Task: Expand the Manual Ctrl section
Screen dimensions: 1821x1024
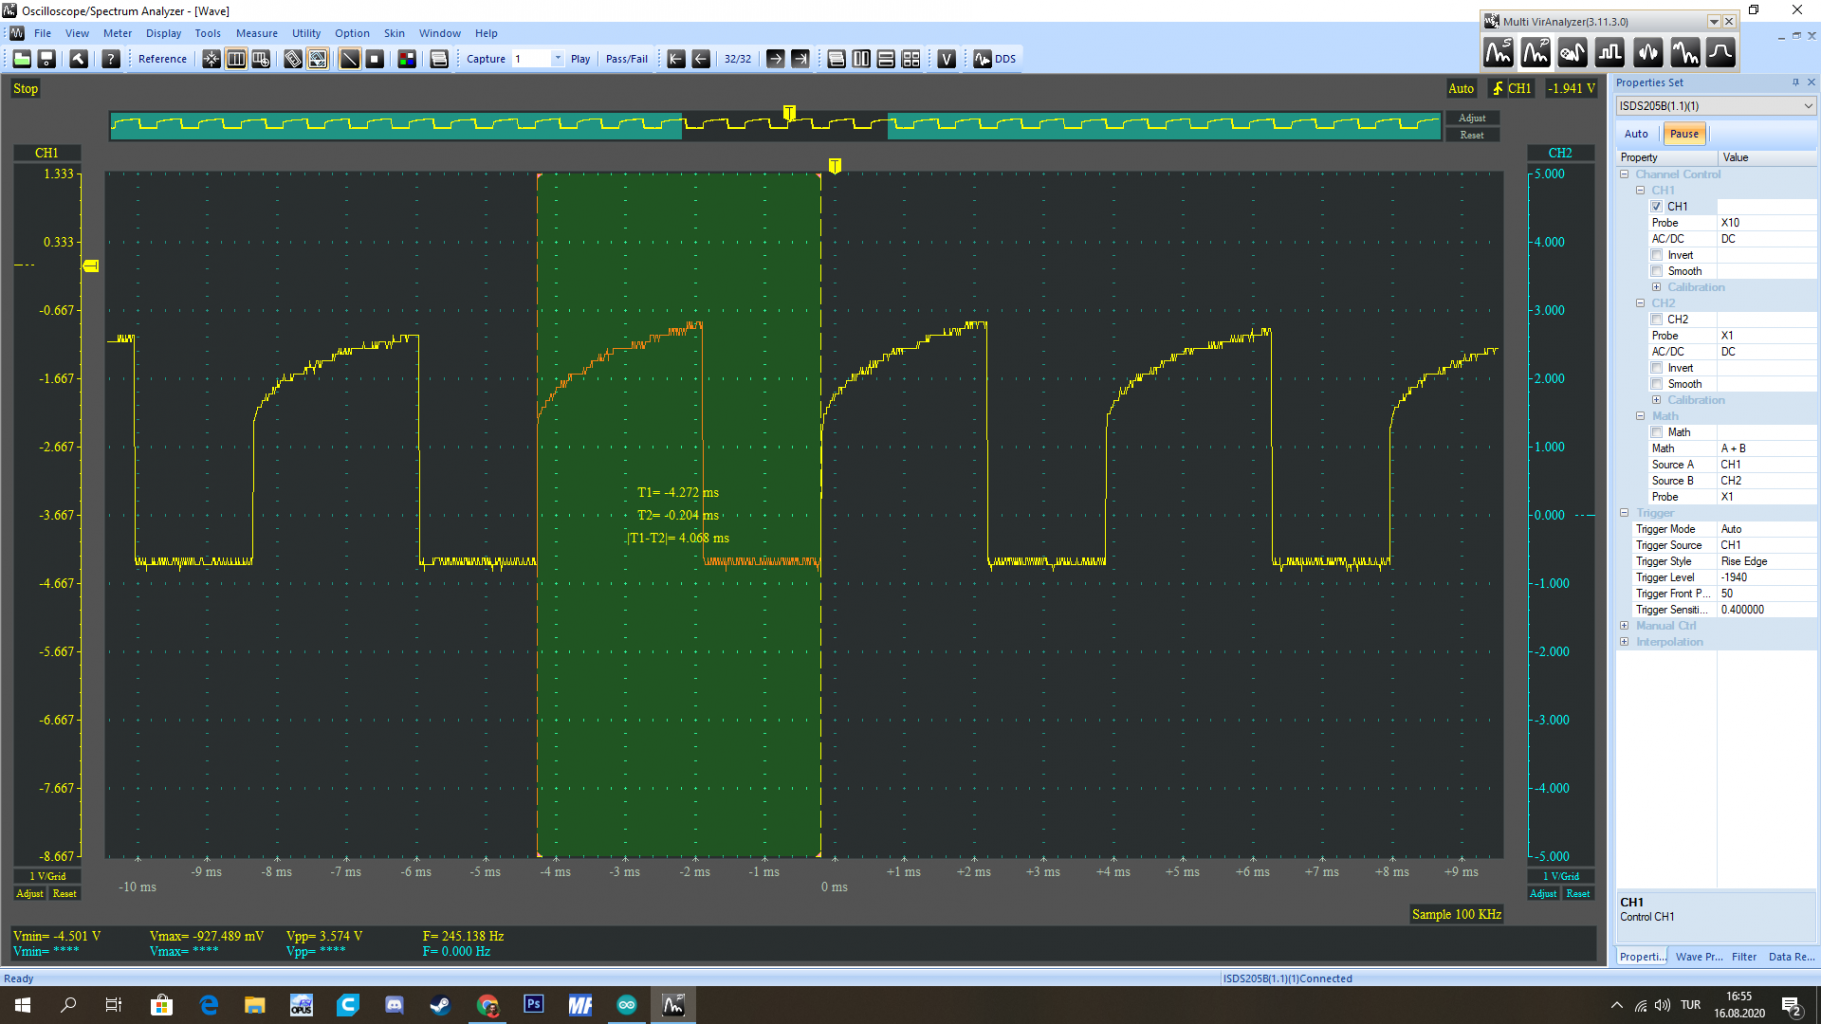Action: point(1625,626)
